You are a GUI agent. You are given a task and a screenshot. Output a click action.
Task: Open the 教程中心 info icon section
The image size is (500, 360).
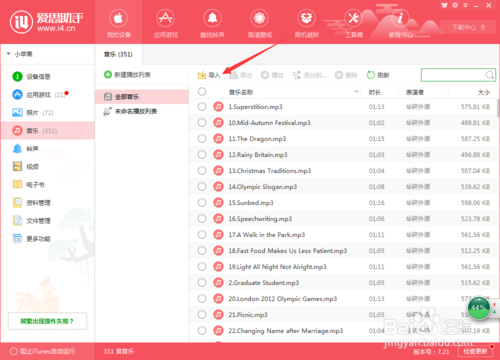pyautogui.click(x=400, y=19)
